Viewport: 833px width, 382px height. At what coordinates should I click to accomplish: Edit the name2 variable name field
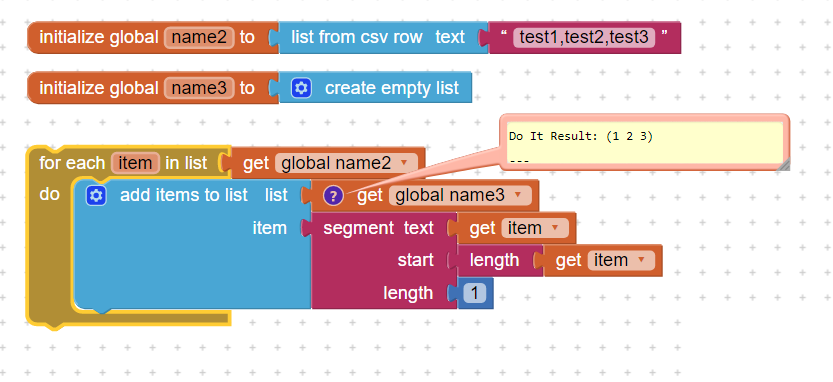coord(199,37)
